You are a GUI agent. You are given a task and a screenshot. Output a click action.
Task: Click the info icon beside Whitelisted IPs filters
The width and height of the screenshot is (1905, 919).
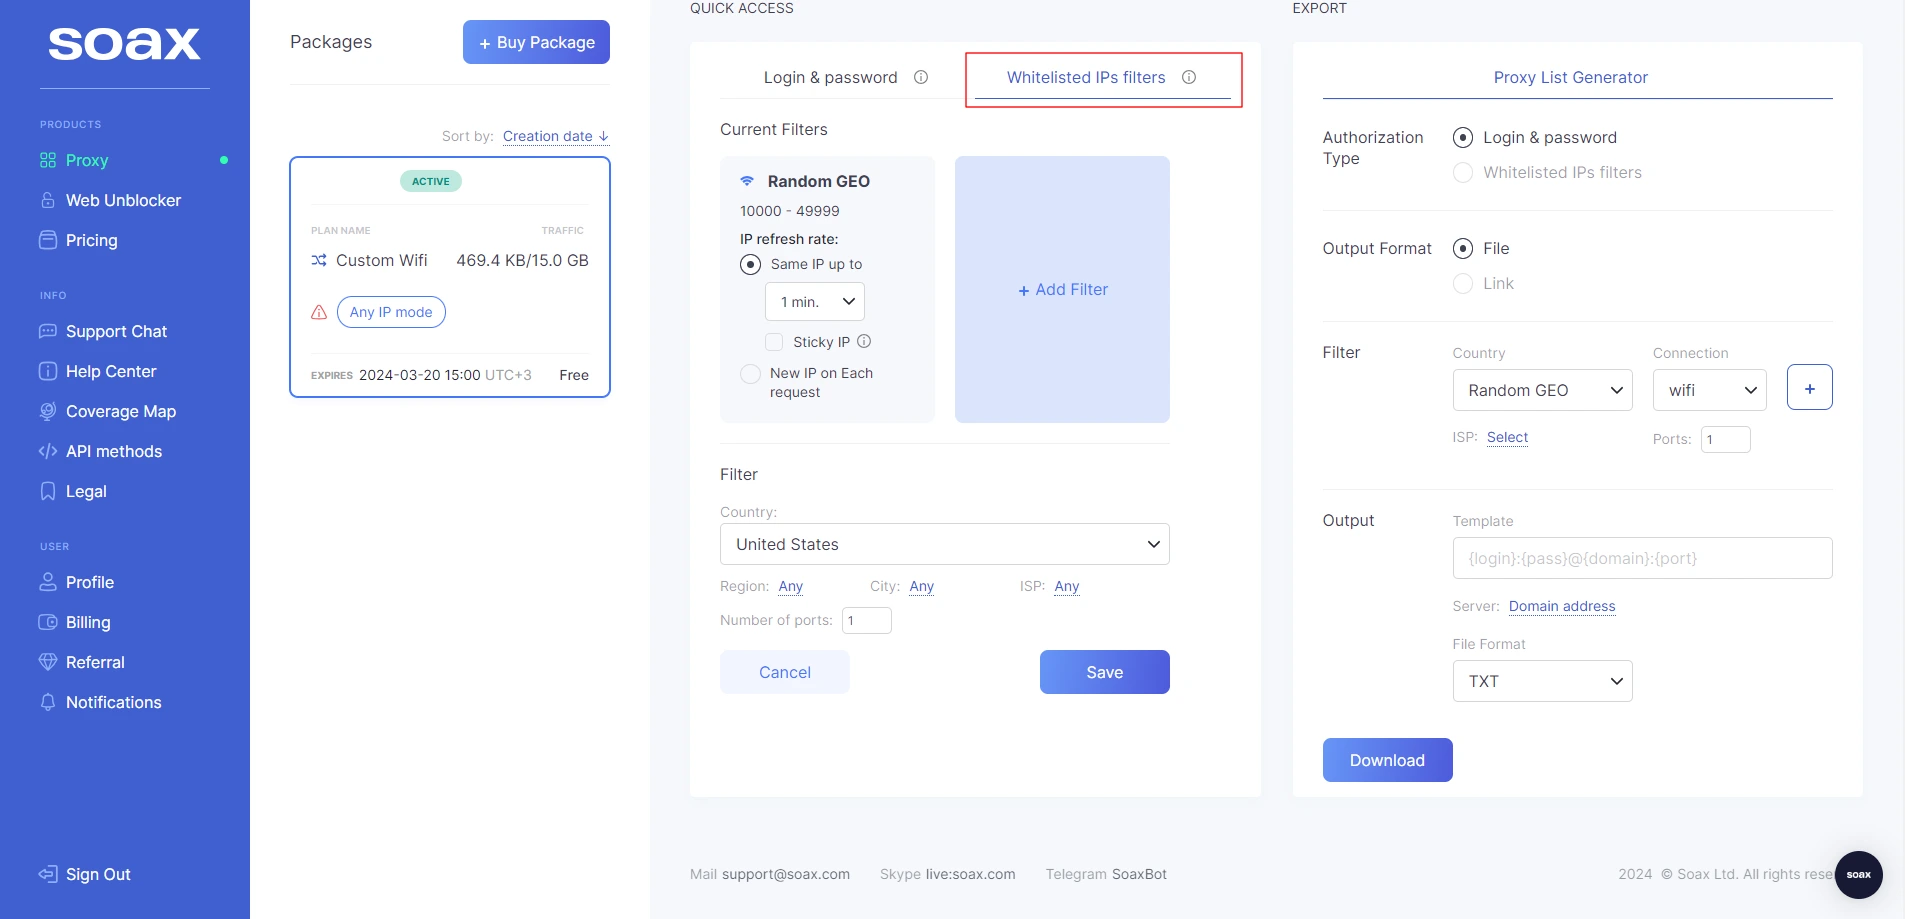point(1189,77)
